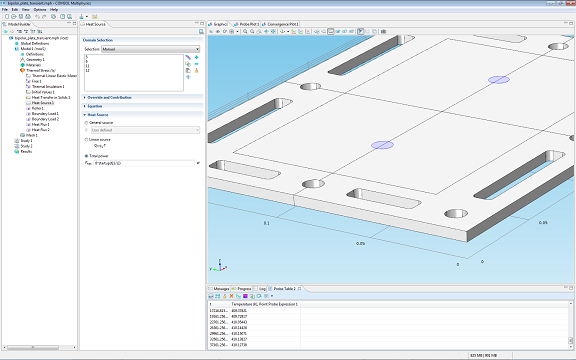The image size is (576, 360).
Task: Open the Help menu
Action: coord(54,10)
